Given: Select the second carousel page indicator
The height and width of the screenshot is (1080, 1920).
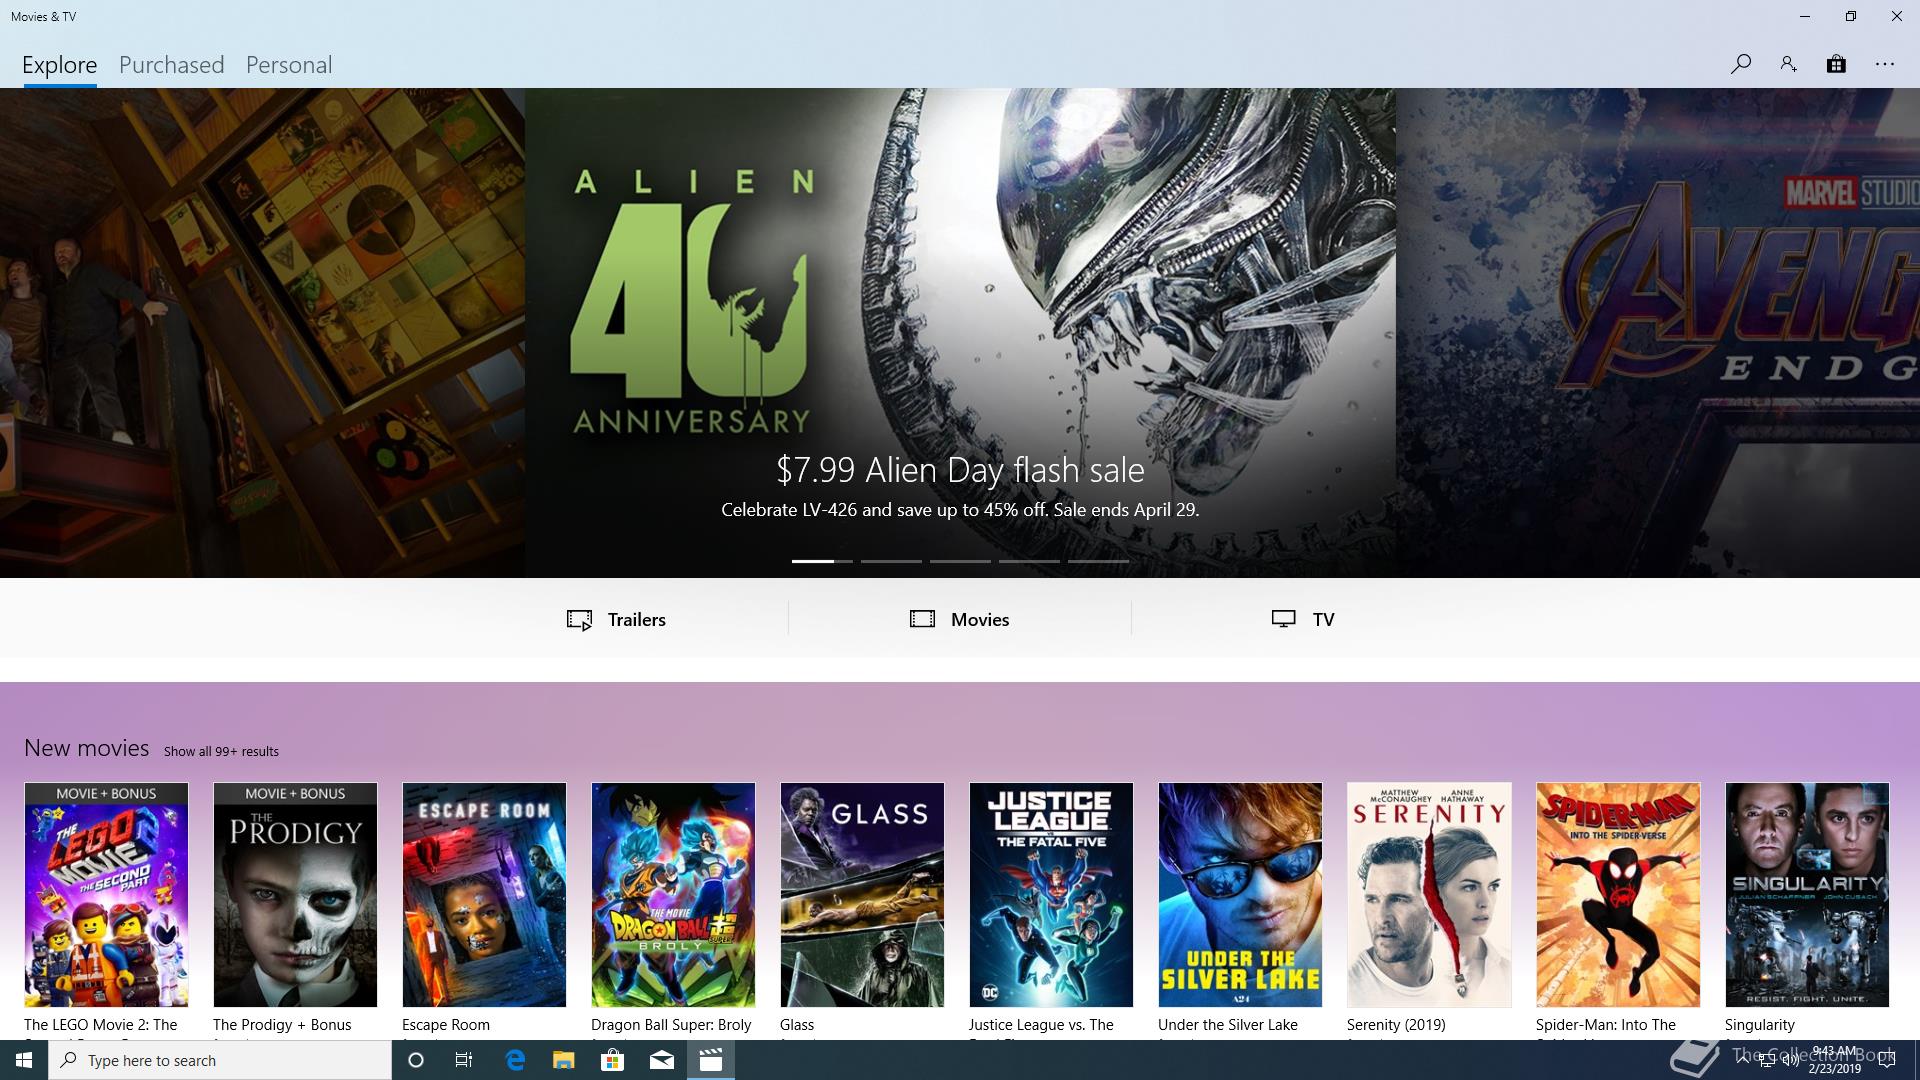Looking at the screenshot, I should pos(891,561).
